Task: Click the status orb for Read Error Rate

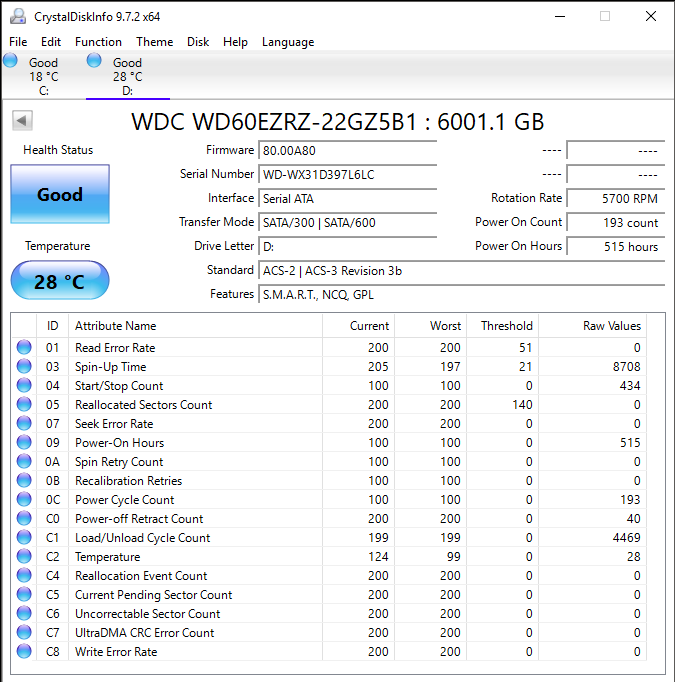Action: tap(24, 347)
